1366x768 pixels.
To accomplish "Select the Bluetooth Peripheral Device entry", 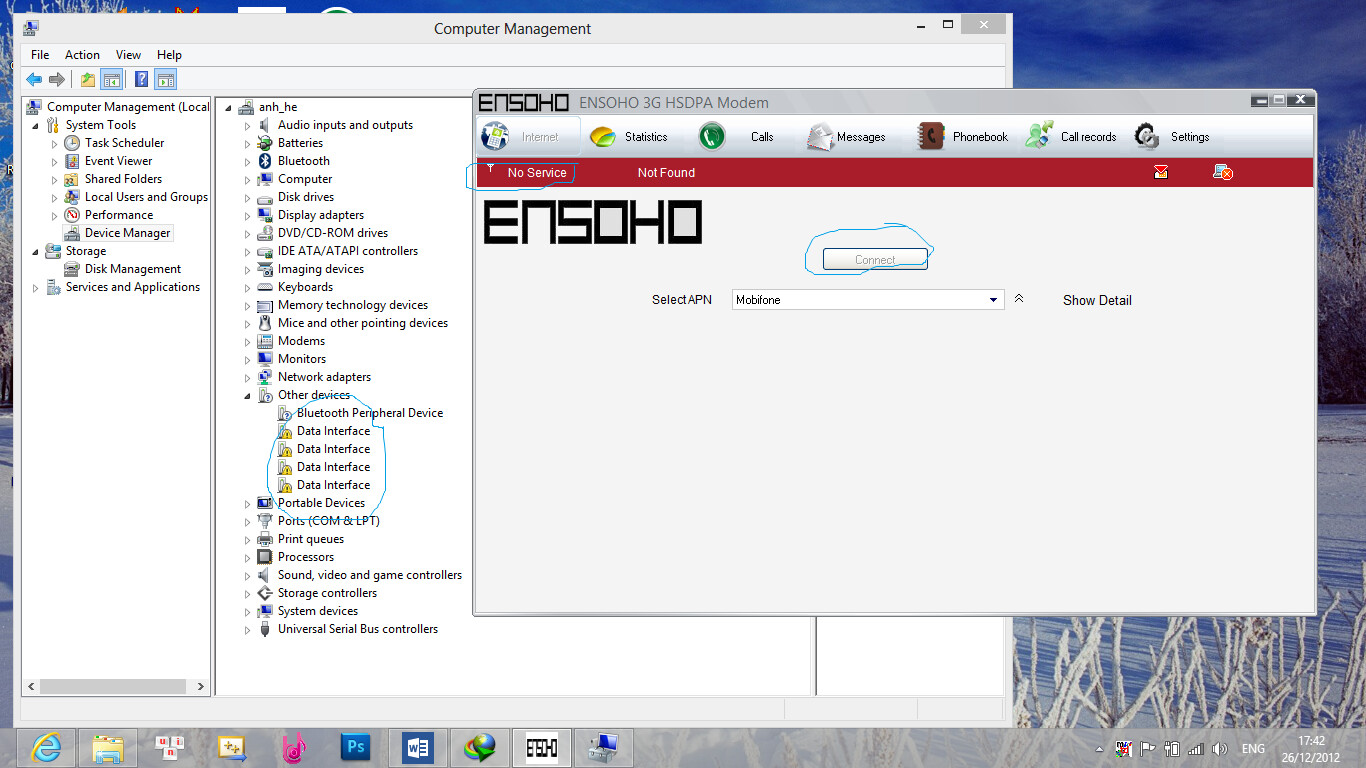I will [x=369, y=413].
